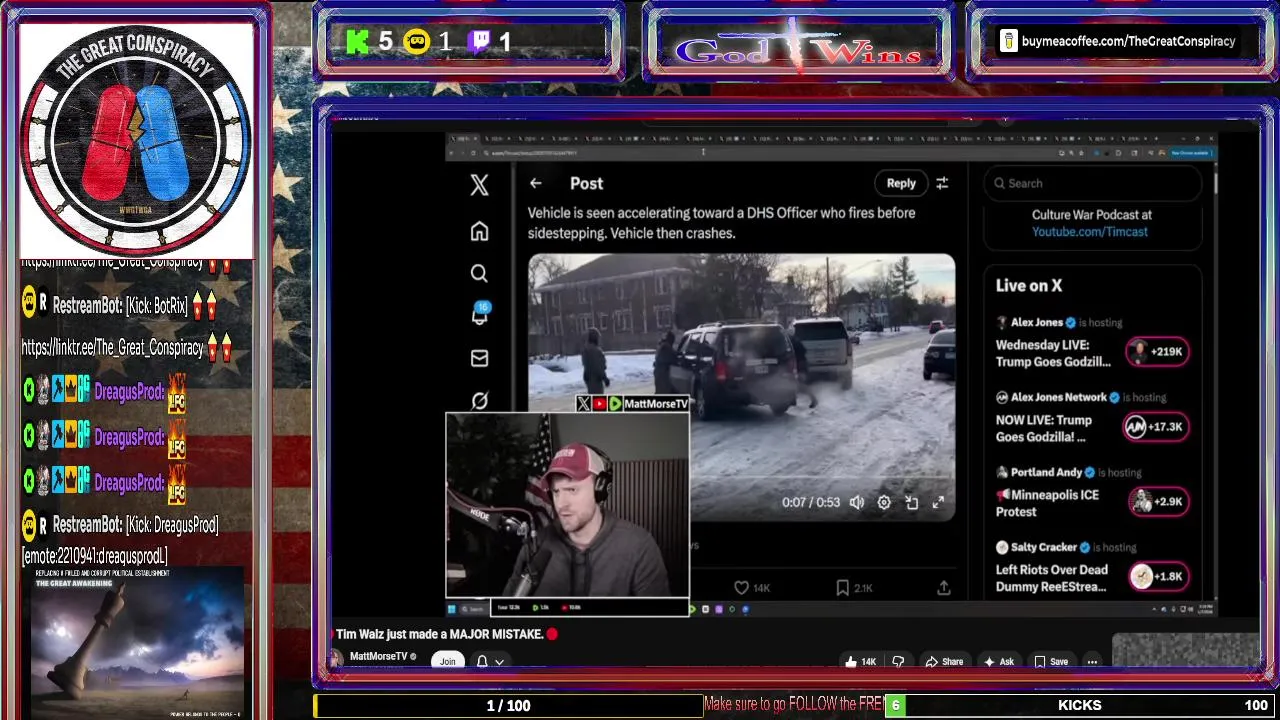Share the YouTube video

pos(944,661)
